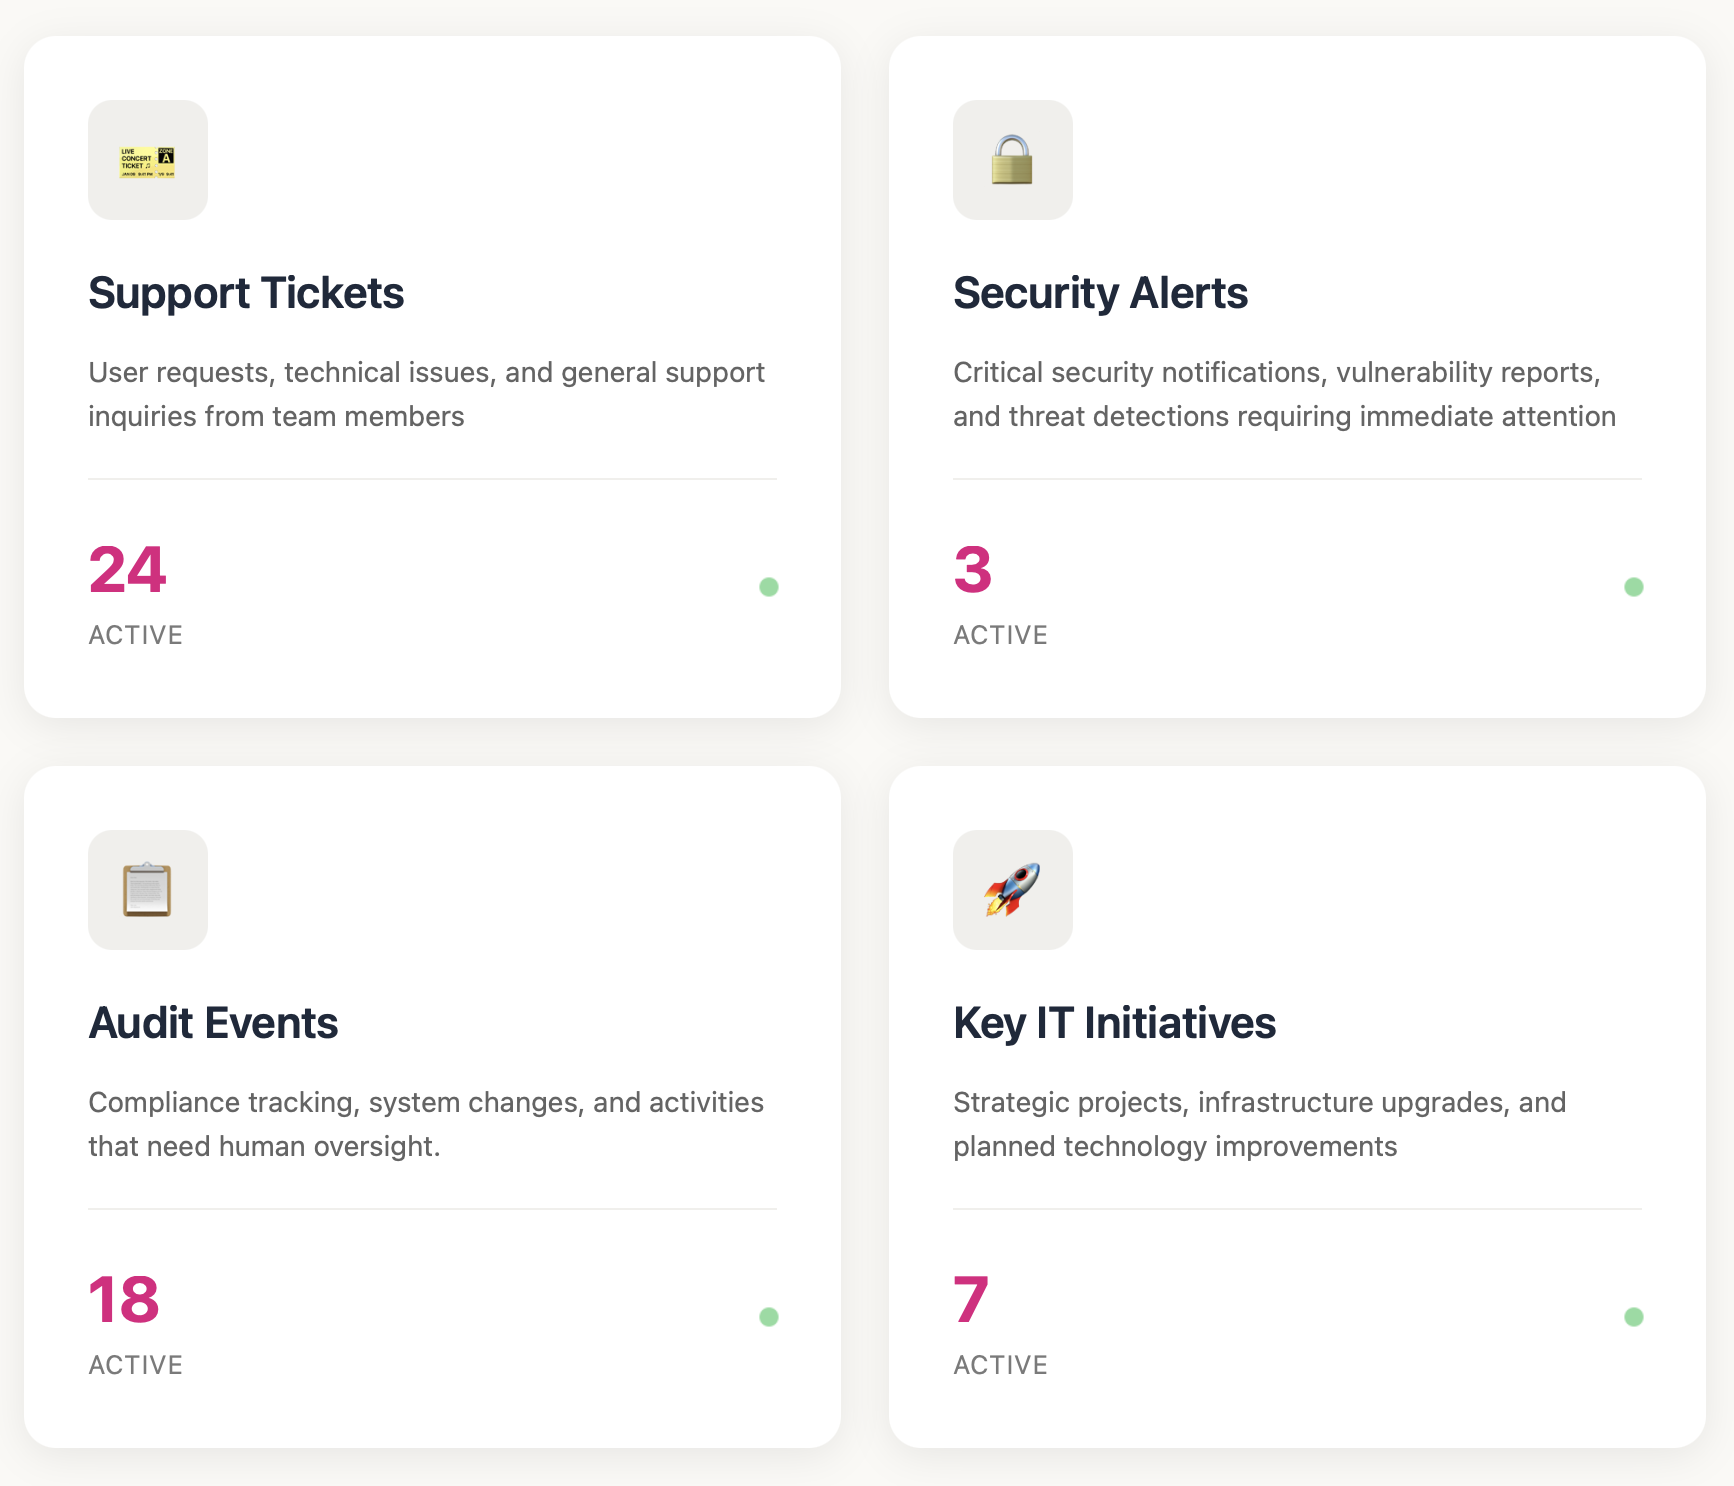Click the Audit Events description text
The image size is (1734, 1486).
(426, 1124)
